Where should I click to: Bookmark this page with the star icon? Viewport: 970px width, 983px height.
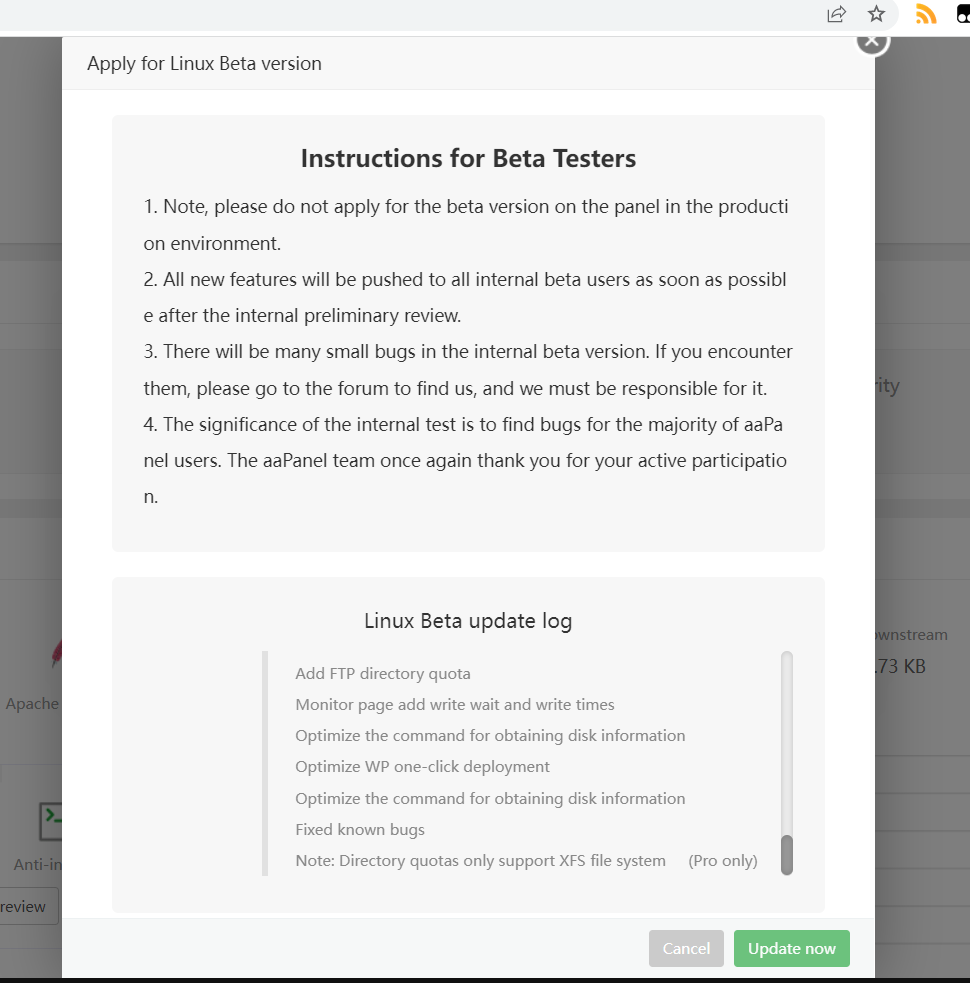coord(877,14)
